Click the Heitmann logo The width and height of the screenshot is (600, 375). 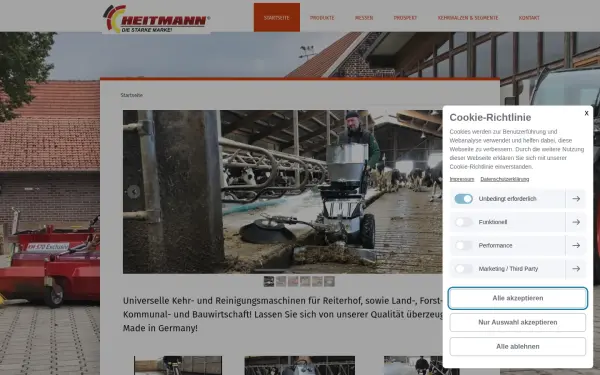point(156,18)
